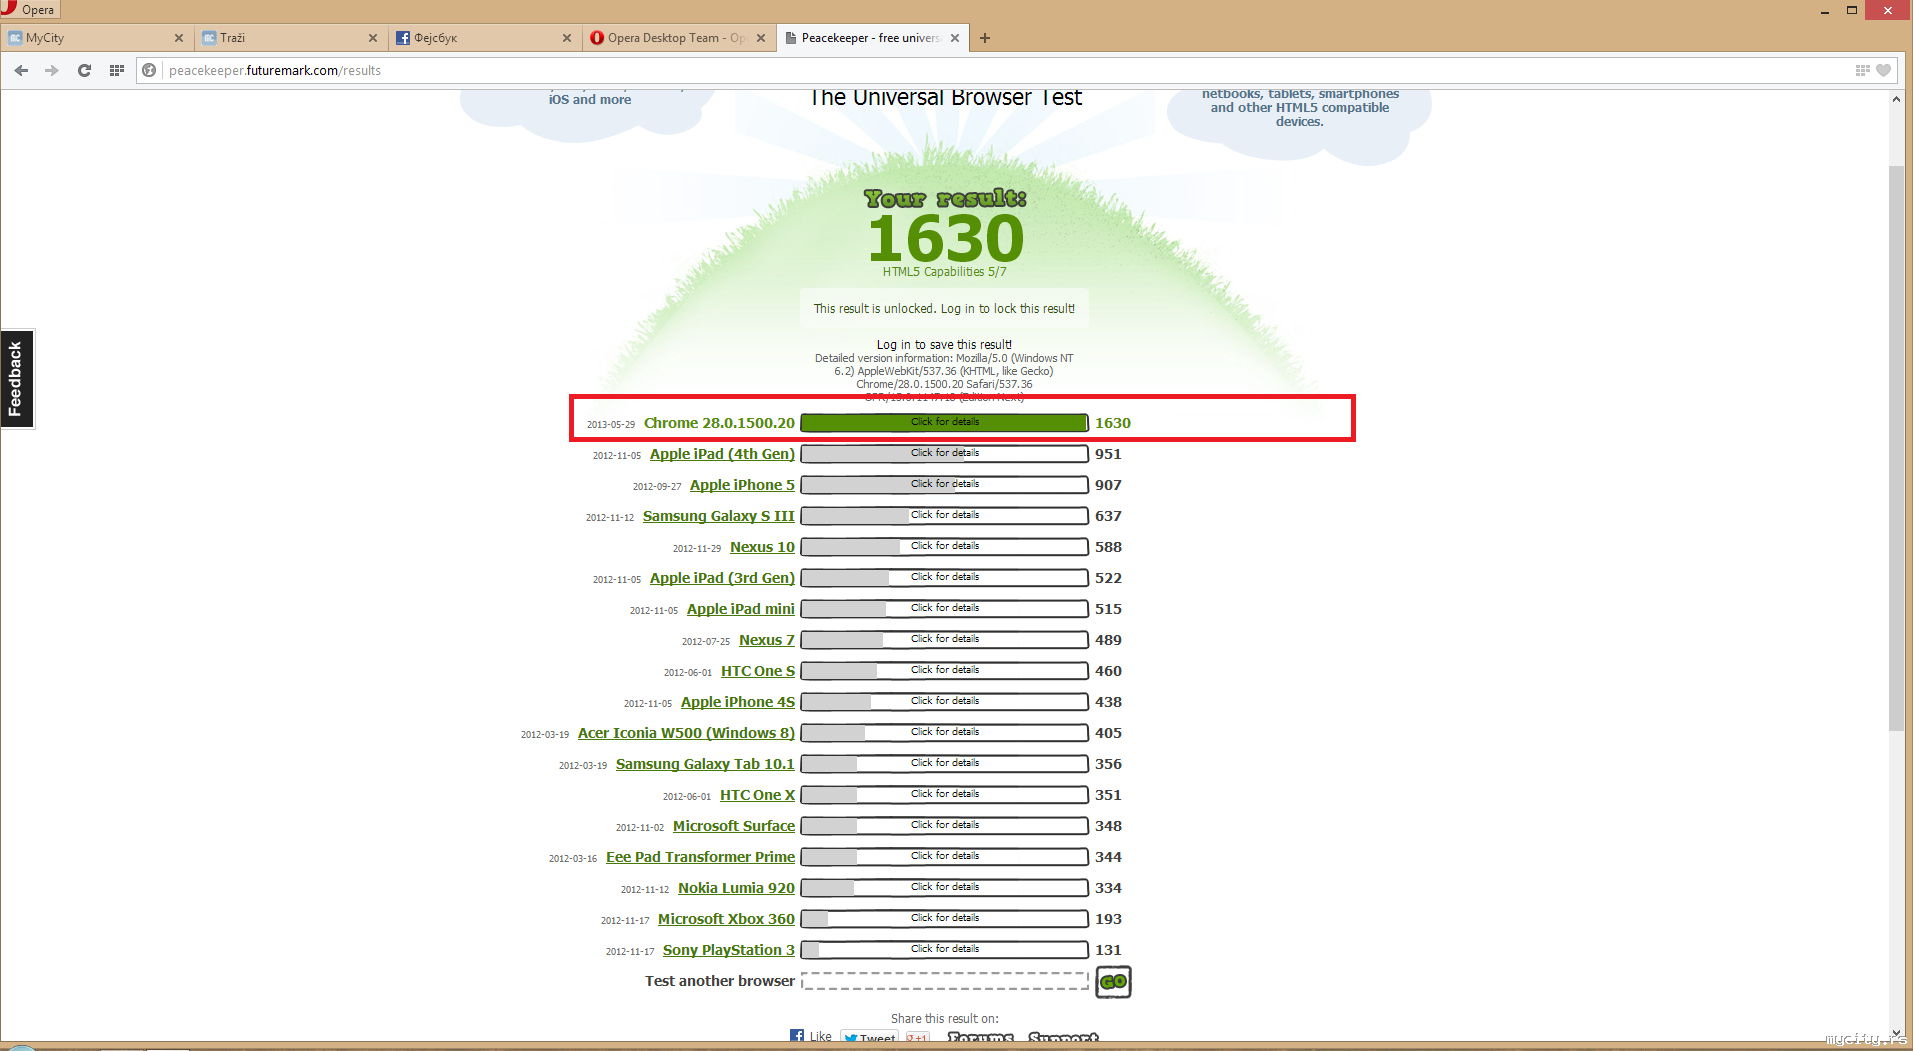Add page to Speed Dial from address bar

pos(1862,70)
